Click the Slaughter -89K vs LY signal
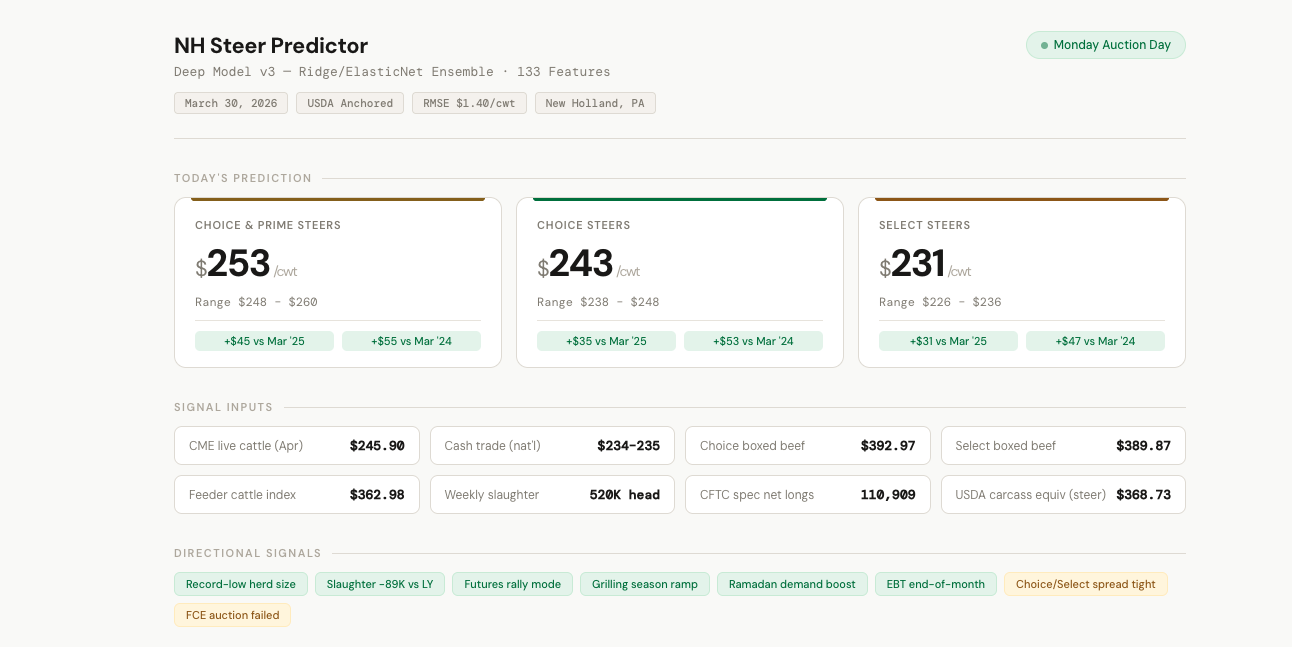 [x=380, y=584]
